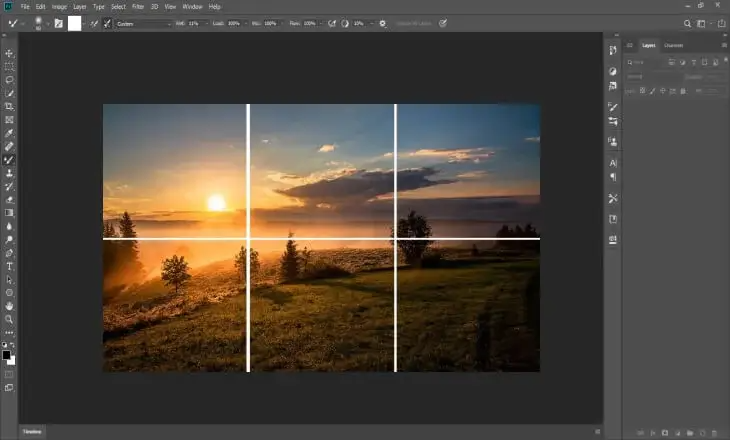This screenshot has height=440, width=730.
Task: Open the white background color picker
Action: tap(12, 361)
